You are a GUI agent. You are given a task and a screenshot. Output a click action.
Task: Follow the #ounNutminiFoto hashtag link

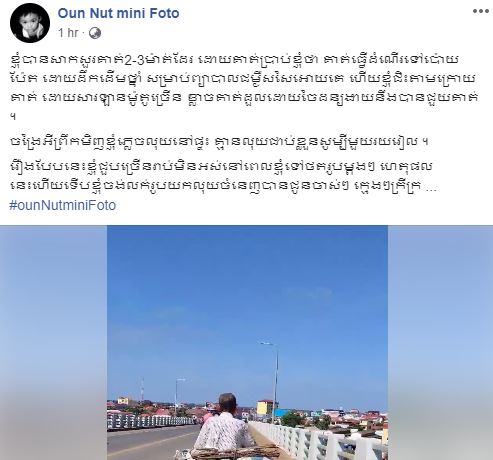[x=63, y=205]
